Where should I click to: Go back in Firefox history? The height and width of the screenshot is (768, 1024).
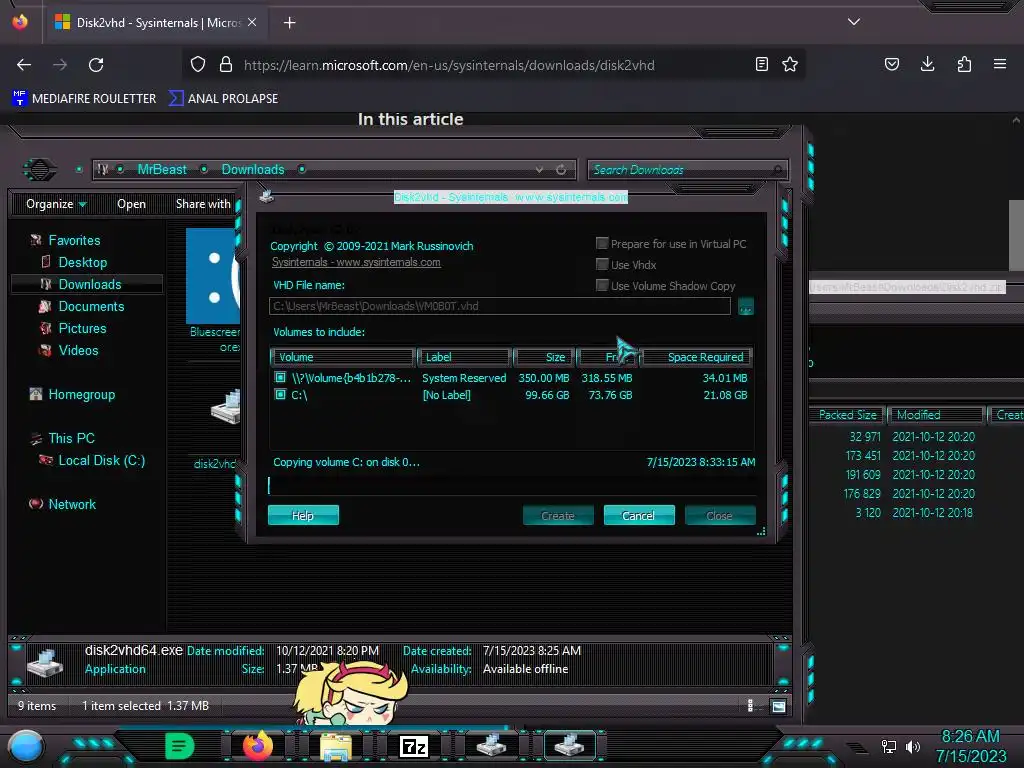pos(24,65)
